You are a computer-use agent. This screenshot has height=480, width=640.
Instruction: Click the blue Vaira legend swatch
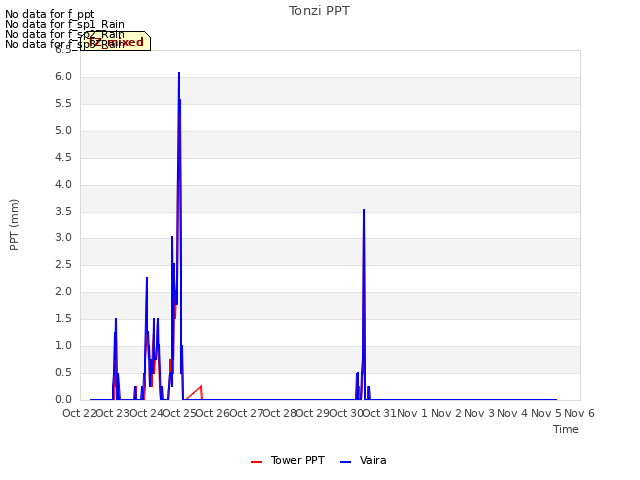[345, 462]
